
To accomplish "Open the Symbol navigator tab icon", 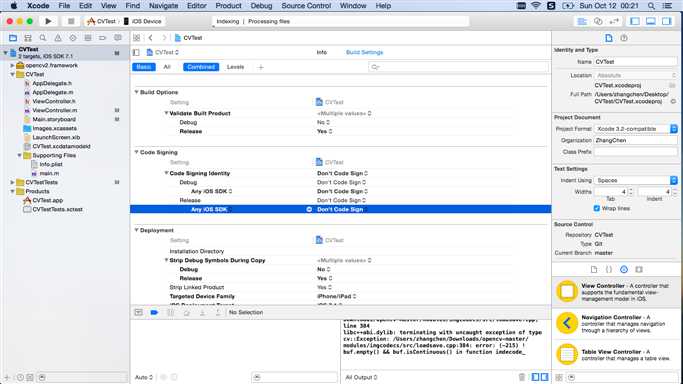I will point(28,38).
